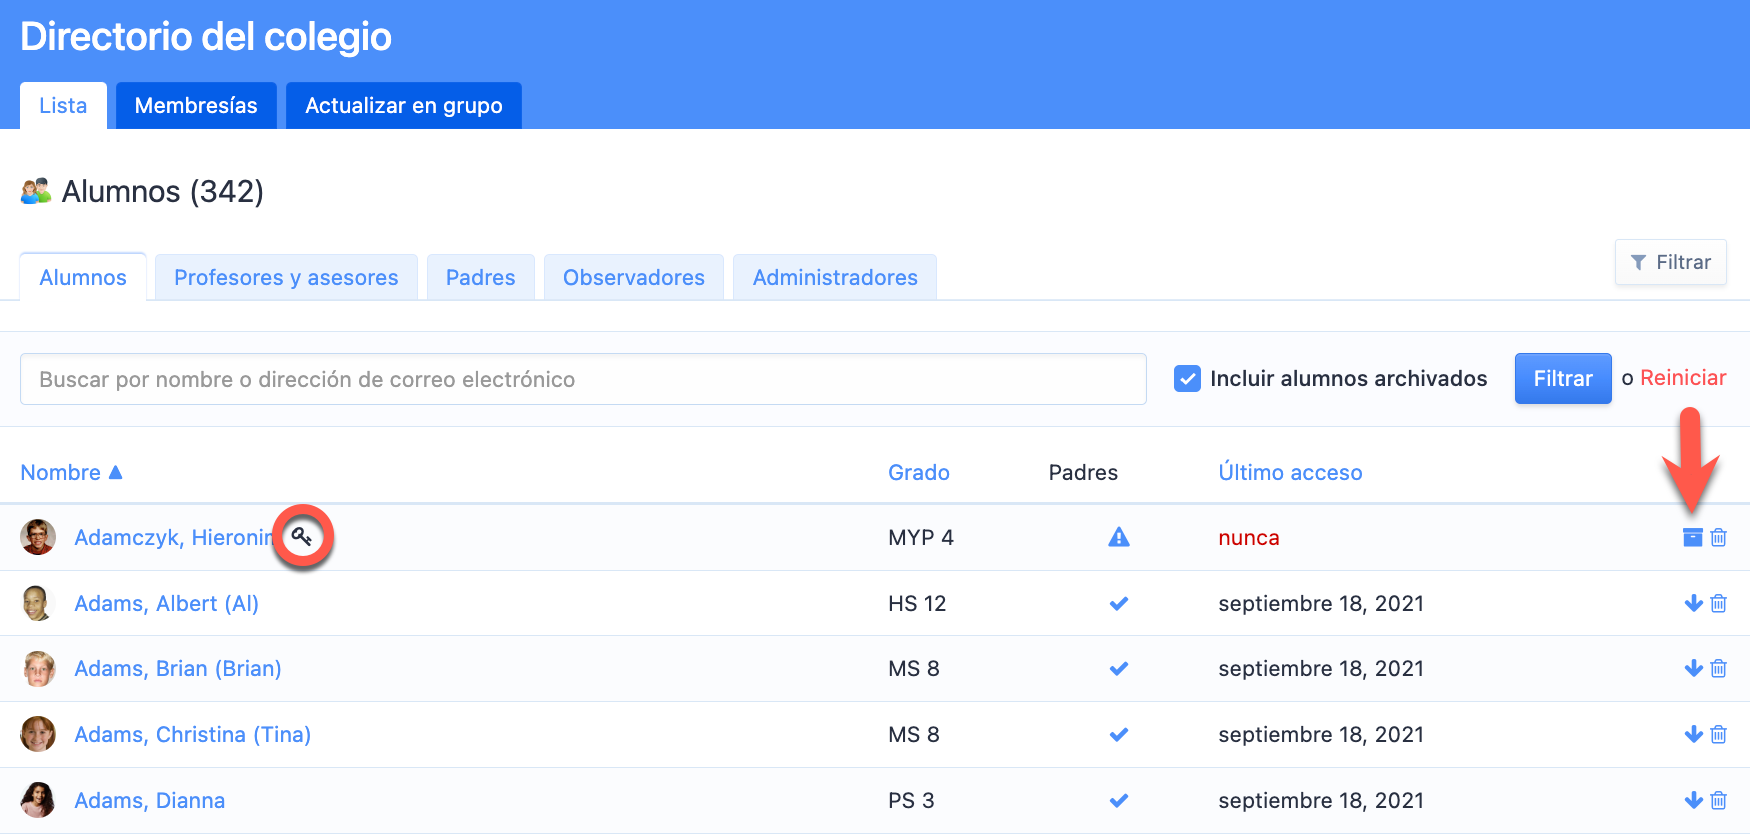Delete Brian Adams using the trash icon
The image size is (1750, 834).
tap(1718, 668)
